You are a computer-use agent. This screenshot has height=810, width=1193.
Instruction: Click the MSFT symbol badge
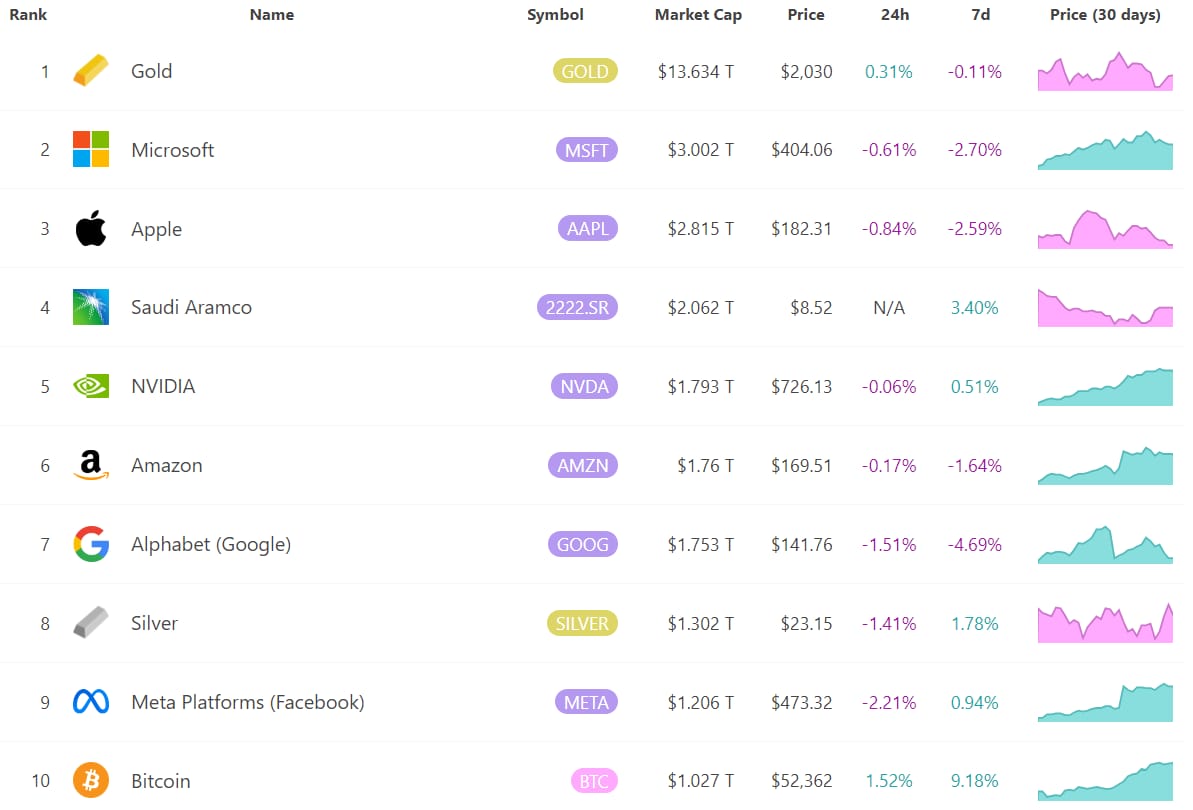[x=587, y=150]
